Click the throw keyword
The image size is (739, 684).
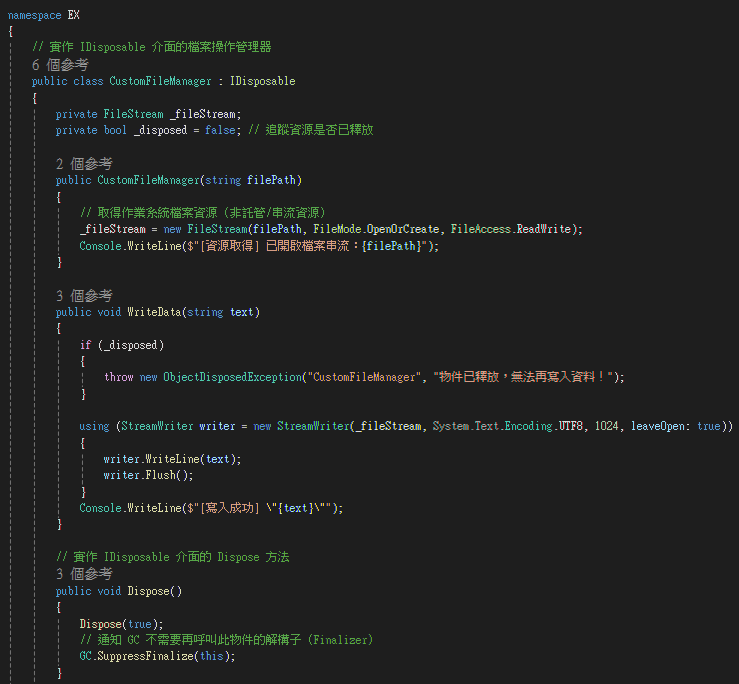[119, 377]
